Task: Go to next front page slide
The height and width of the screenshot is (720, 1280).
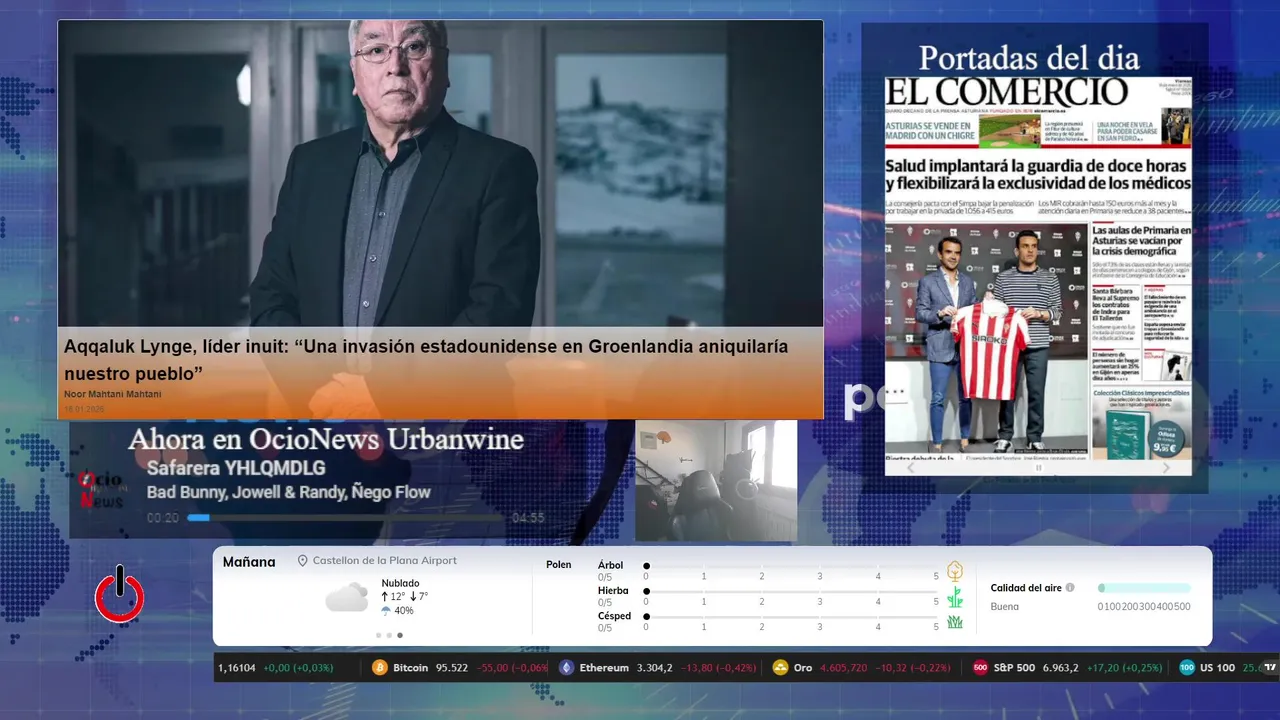Action: (x=1166, y=468)
